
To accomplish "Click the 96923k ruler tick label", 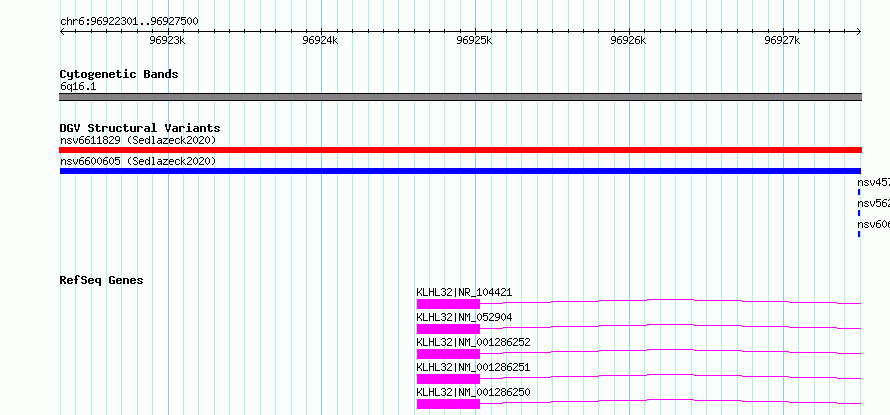I will point(167,40).
